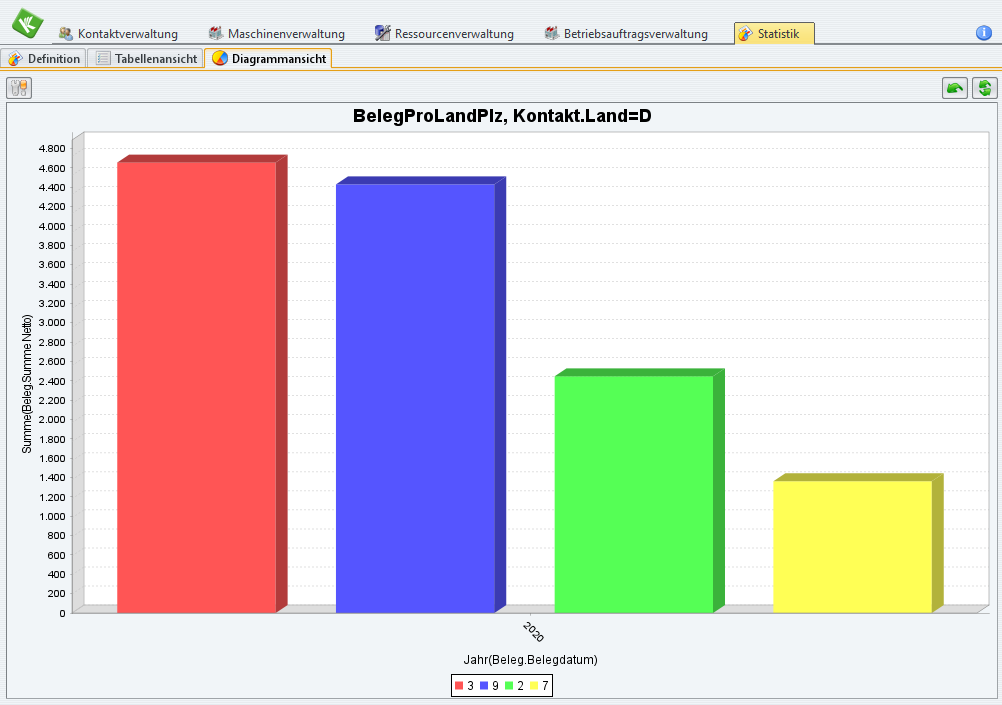Click the Maschinenverwaltung tab icon
The height and width of the screenshot is (705, 1002).
[x=216, y=33]
